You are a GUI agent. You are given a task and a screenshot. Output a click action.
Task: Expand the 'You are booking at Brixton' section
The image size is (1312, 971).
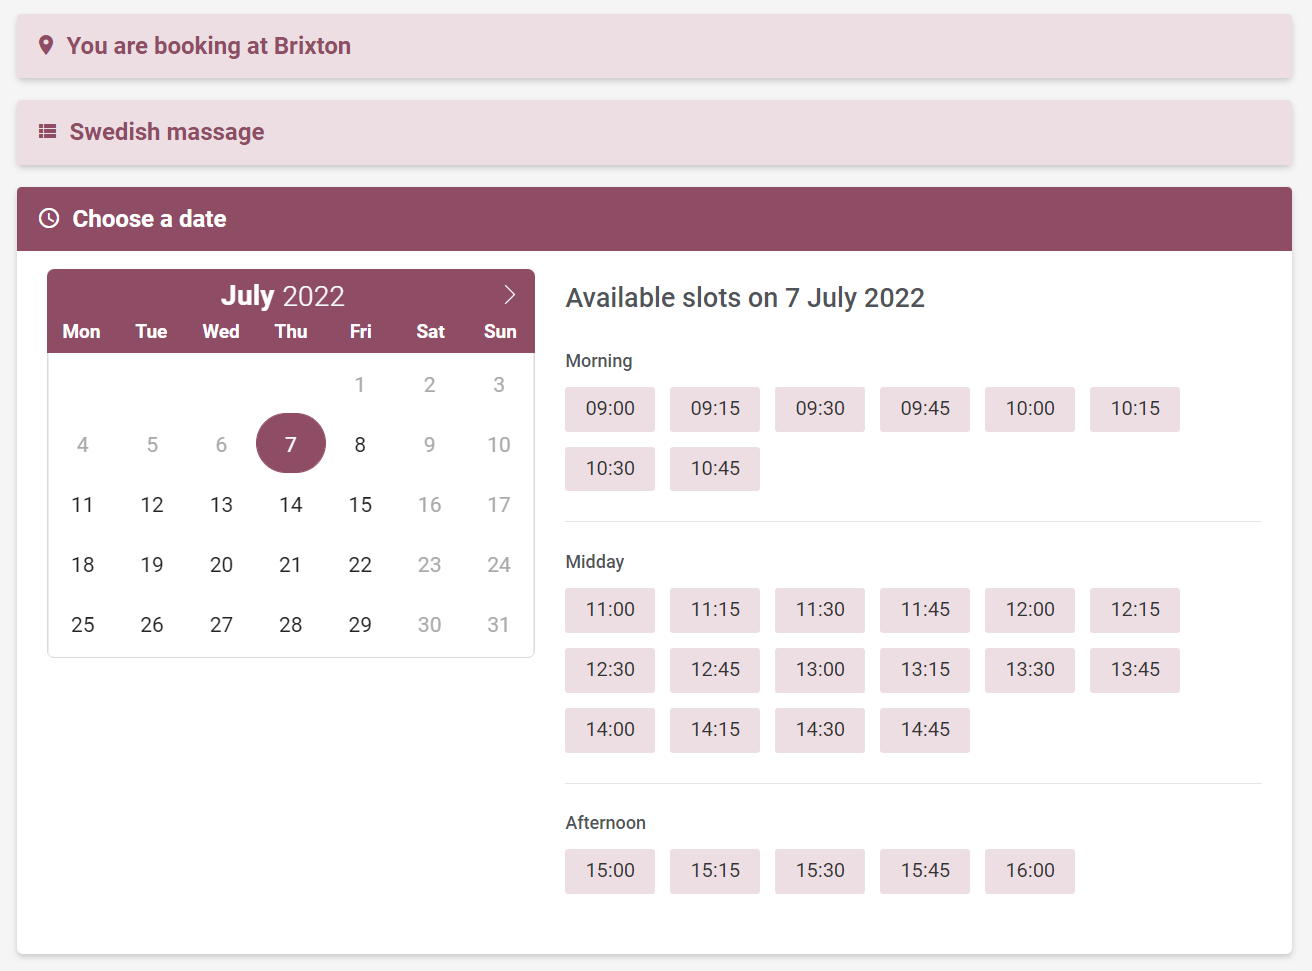coord(654,46)
